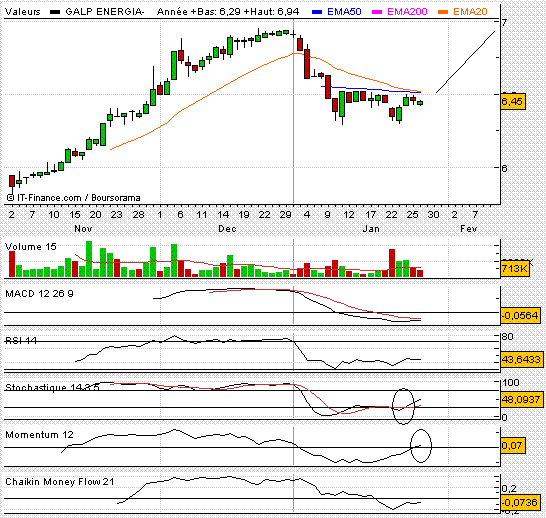The height and width of the screenshot is (518, 546).
Task: Click the blue EMA50 legend swatch
Action: pyautogui.click(x=317, y=12)
